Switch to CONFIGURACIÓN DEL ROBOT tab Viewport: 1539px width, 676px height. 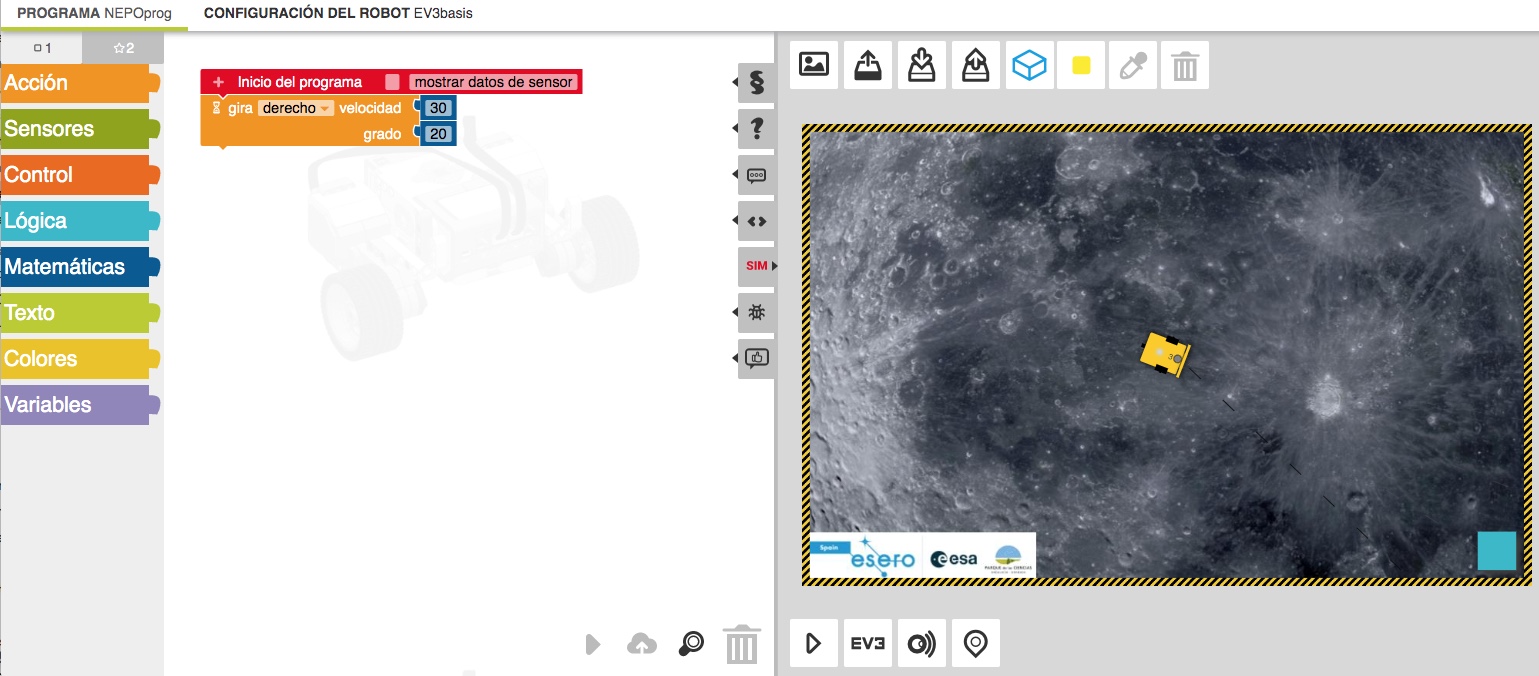click(x=337, y=14)
